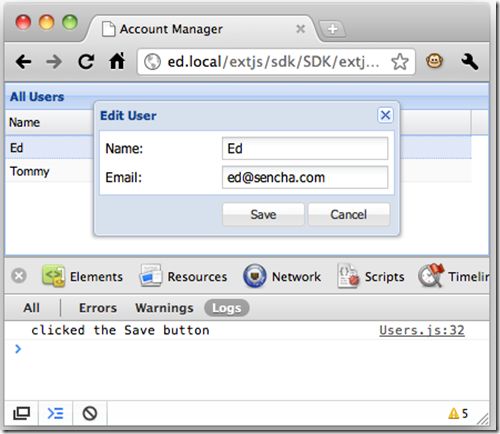Open the Elements devtools panel
The width and height of the screenshot is (500, 434).
(x=83, y=276)
